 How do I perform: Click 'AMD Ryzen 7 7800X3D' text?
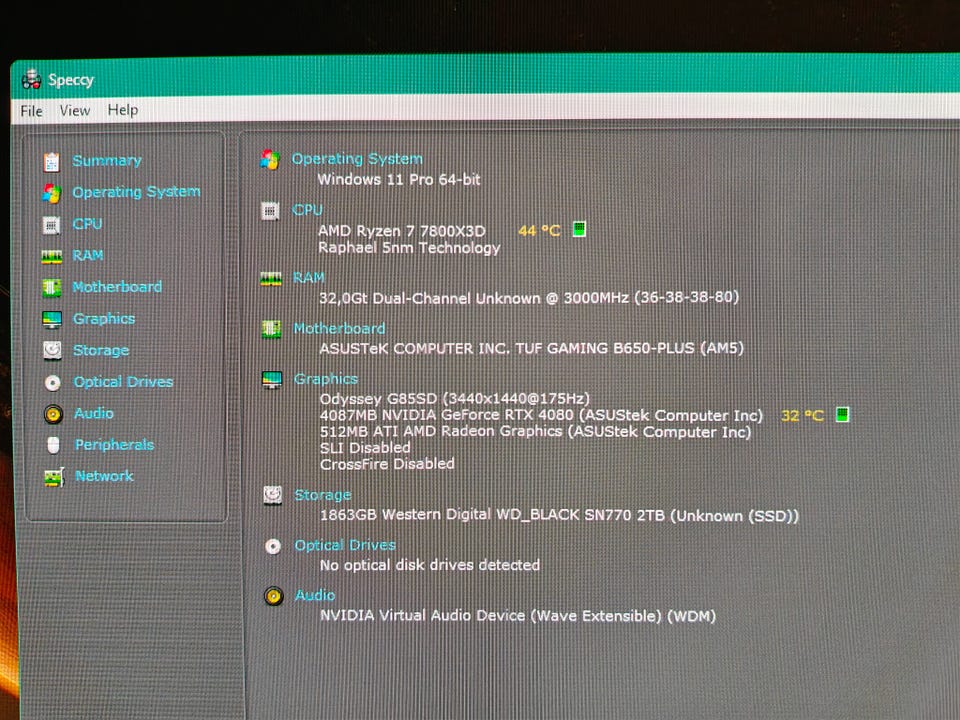coord(402,231)
